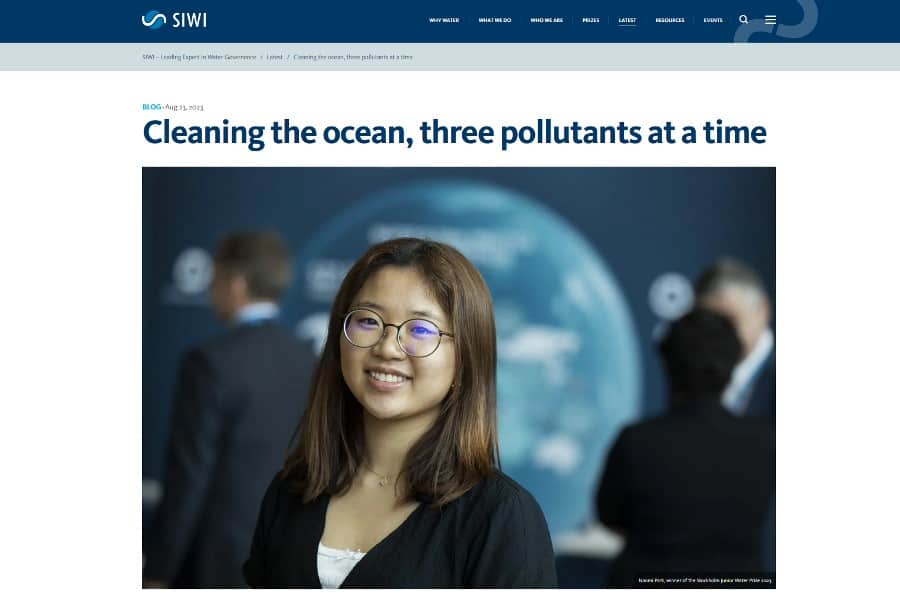Select the Latest nav item
Screen dimensions: 900x600
[627, 20]
